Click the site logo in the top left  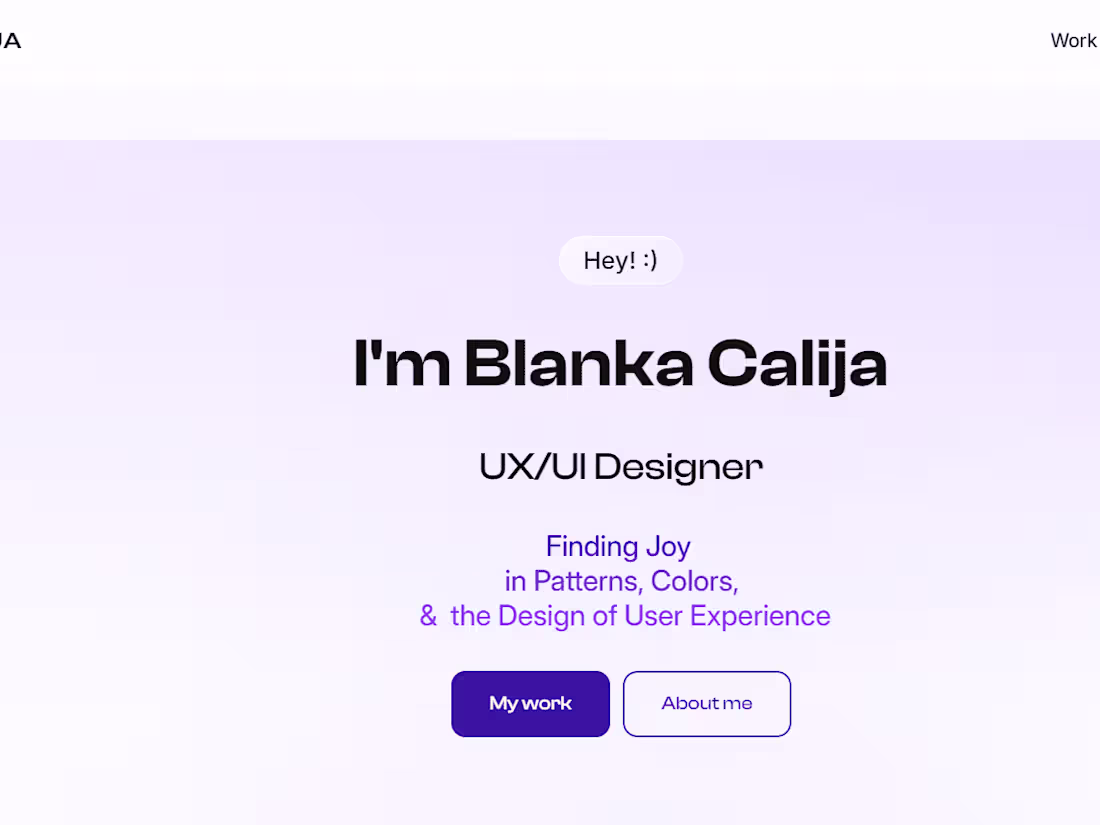[10, 40]
